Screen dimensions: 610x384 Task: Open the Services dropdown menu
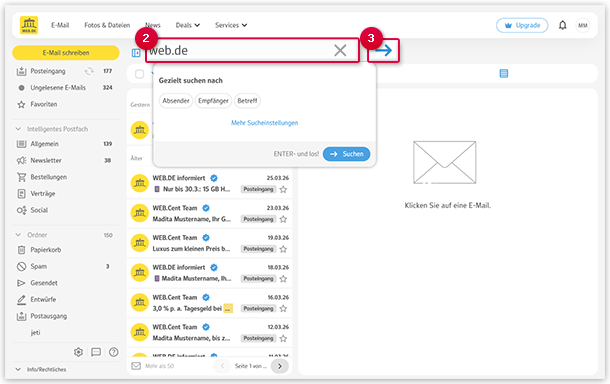coord(231,25)
